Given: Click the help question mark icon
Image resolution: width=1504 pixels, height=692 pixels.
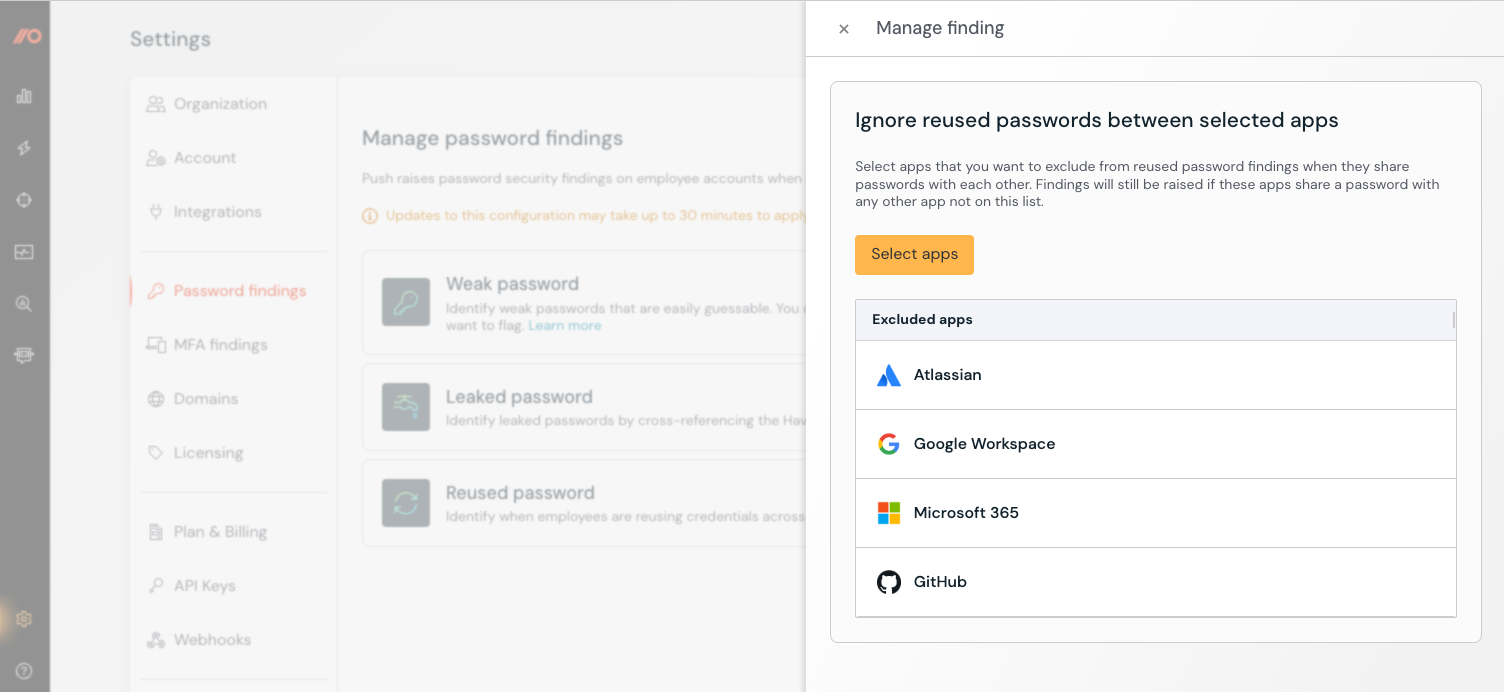Looking at the screenshot, I should tap(24, 671).
